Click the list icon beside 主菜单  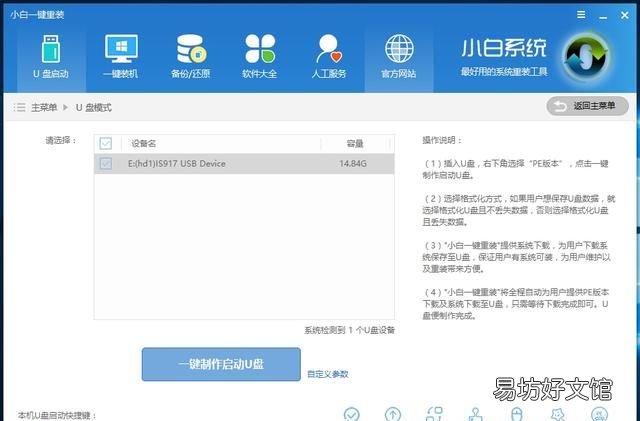(x=19, y=107)
